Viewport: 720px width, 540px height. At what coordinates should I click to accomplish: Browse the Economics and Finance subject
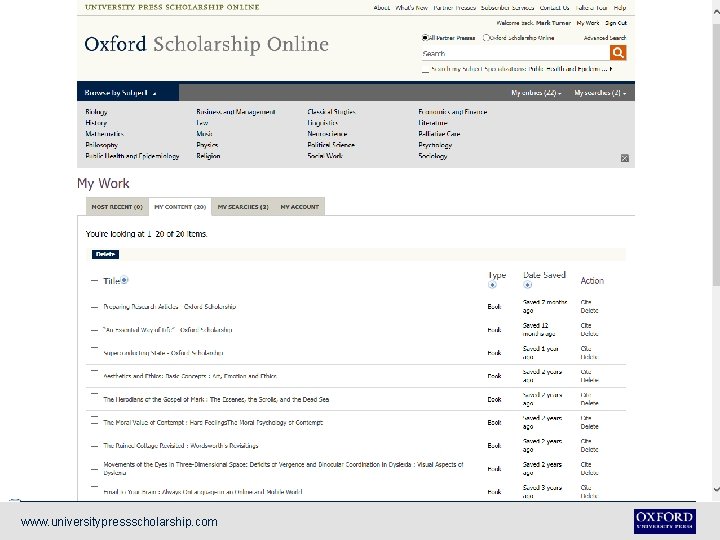pos(452,112)
